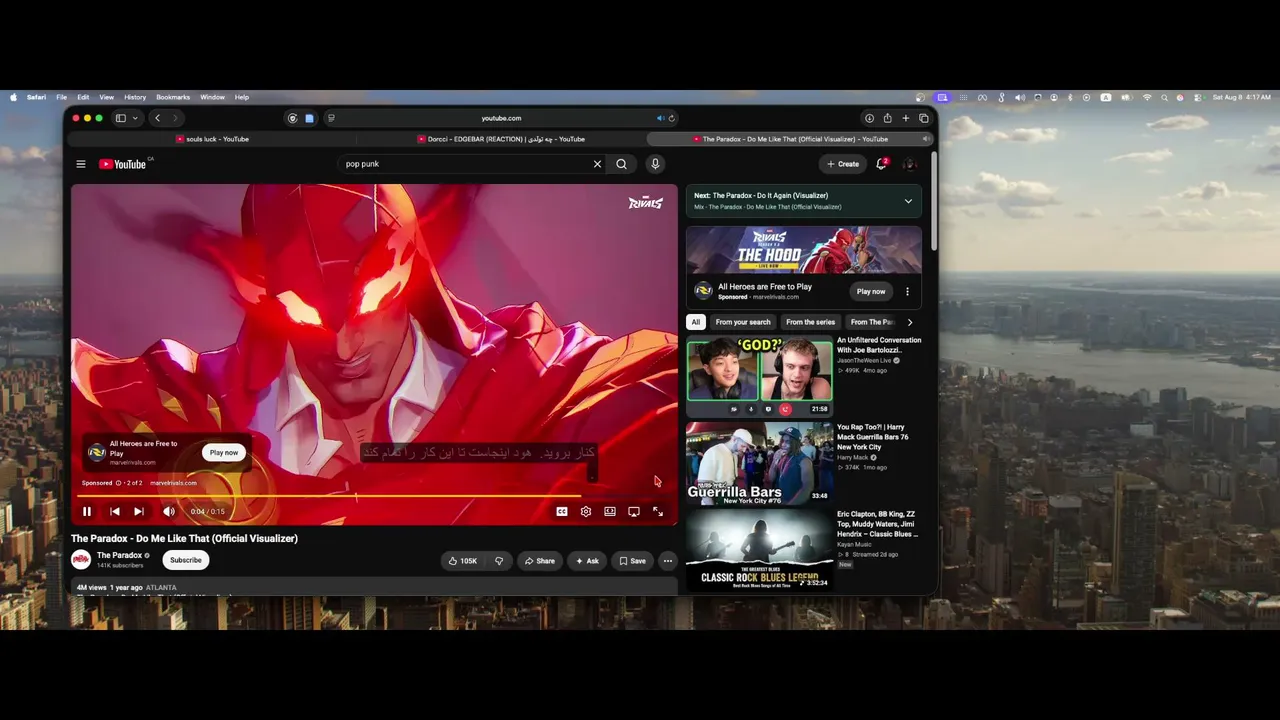This screenshot has width=1280, height=720.
Task: Open the Eric Clapton, BB King video title
Action: coord(878,524)
